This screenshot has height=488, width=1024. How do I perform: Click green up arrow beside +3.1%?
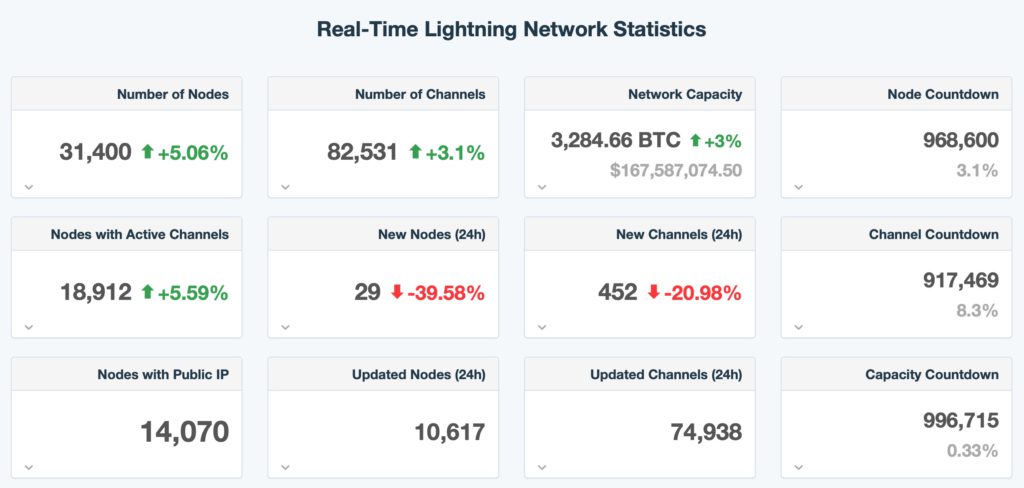click(x=415, y=152)
